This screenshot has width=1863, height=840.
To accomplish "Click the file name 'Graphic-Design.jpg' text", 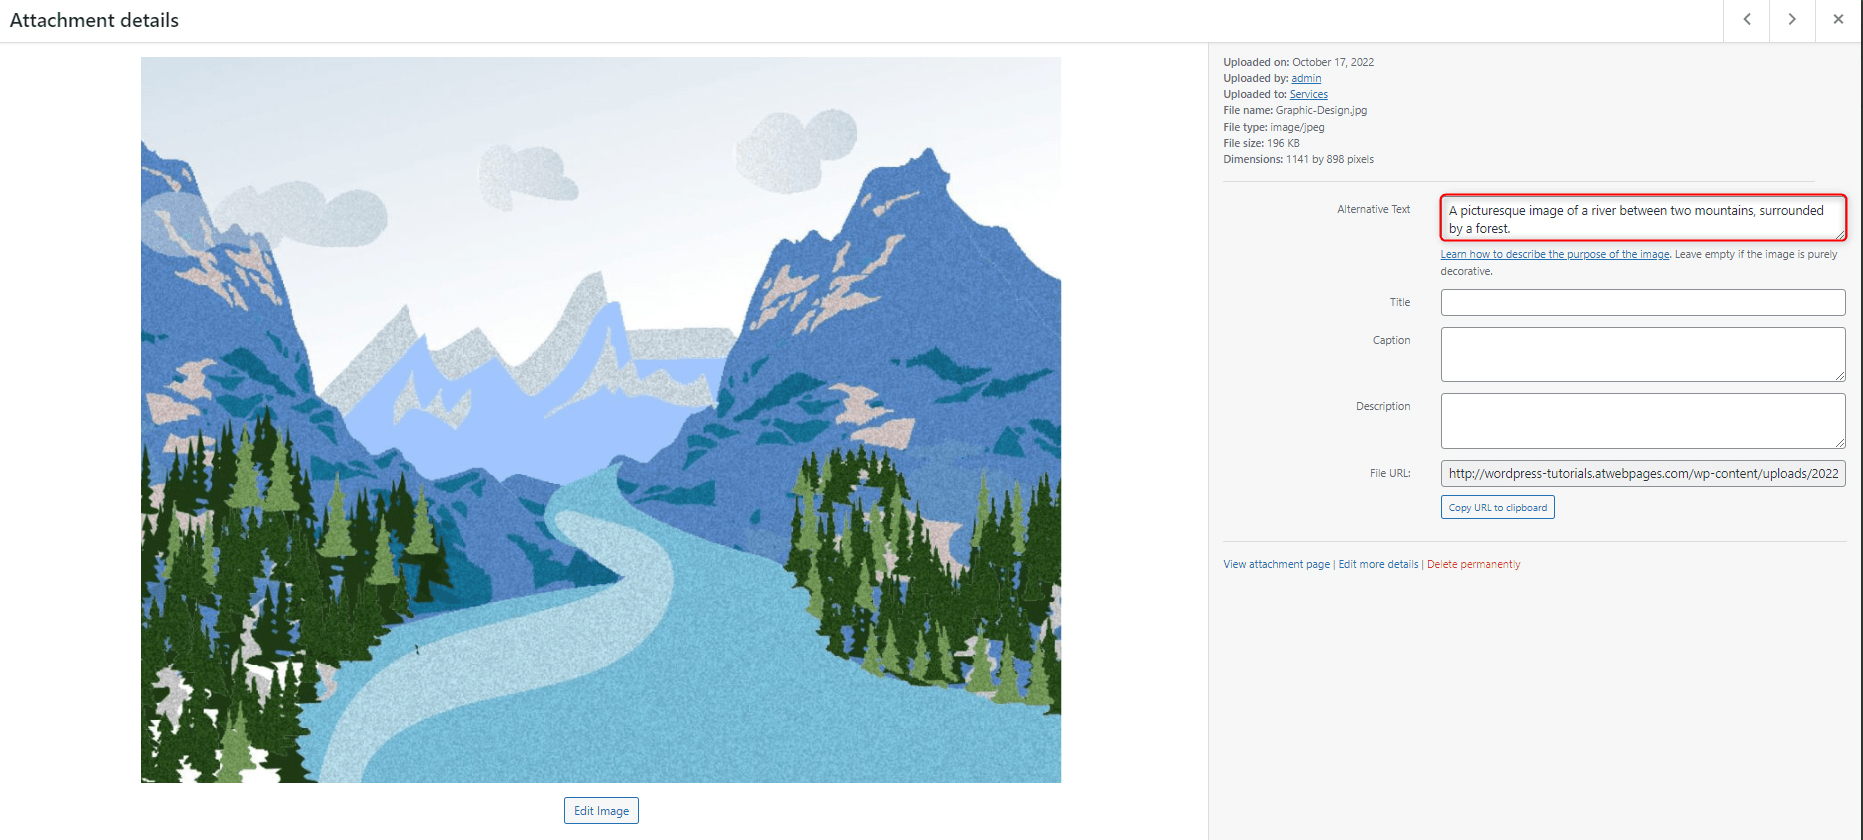I will coord(1321,110).
